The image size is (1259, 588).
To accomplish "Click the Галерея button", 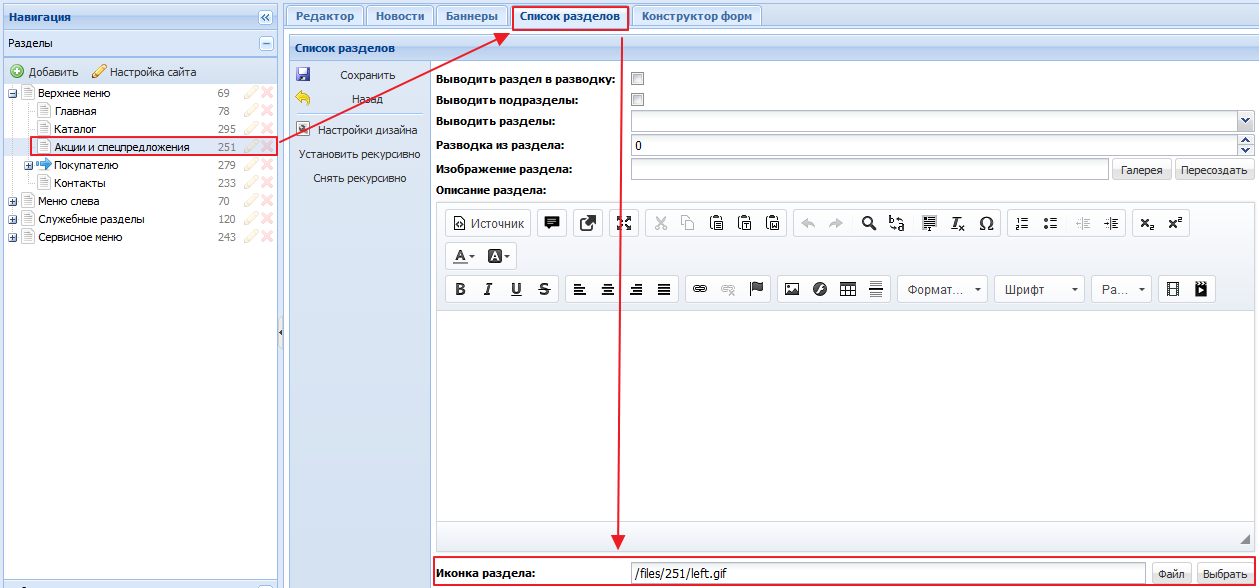I will 1141,170.
